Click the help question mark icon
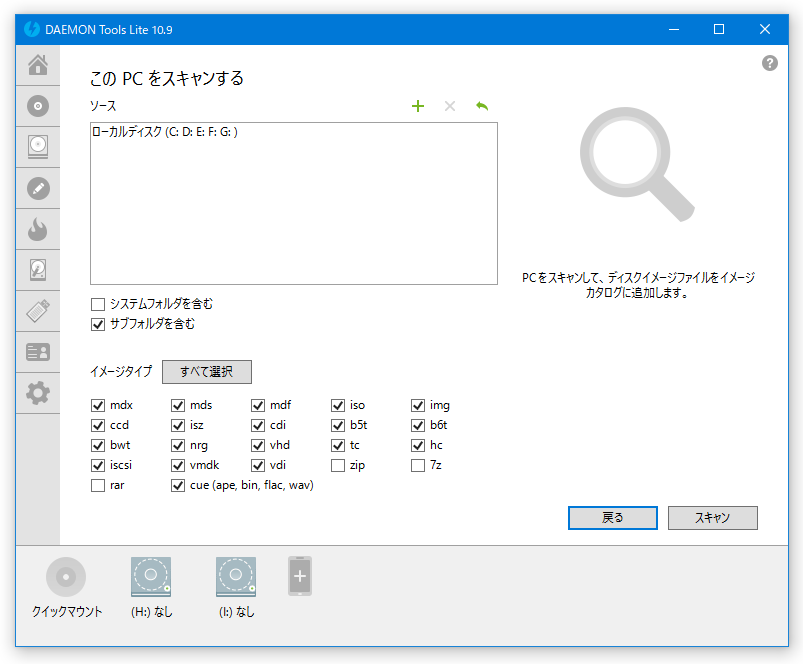This screenshot has width=803, height=664. pyautogui.click(x=769, y=63)
